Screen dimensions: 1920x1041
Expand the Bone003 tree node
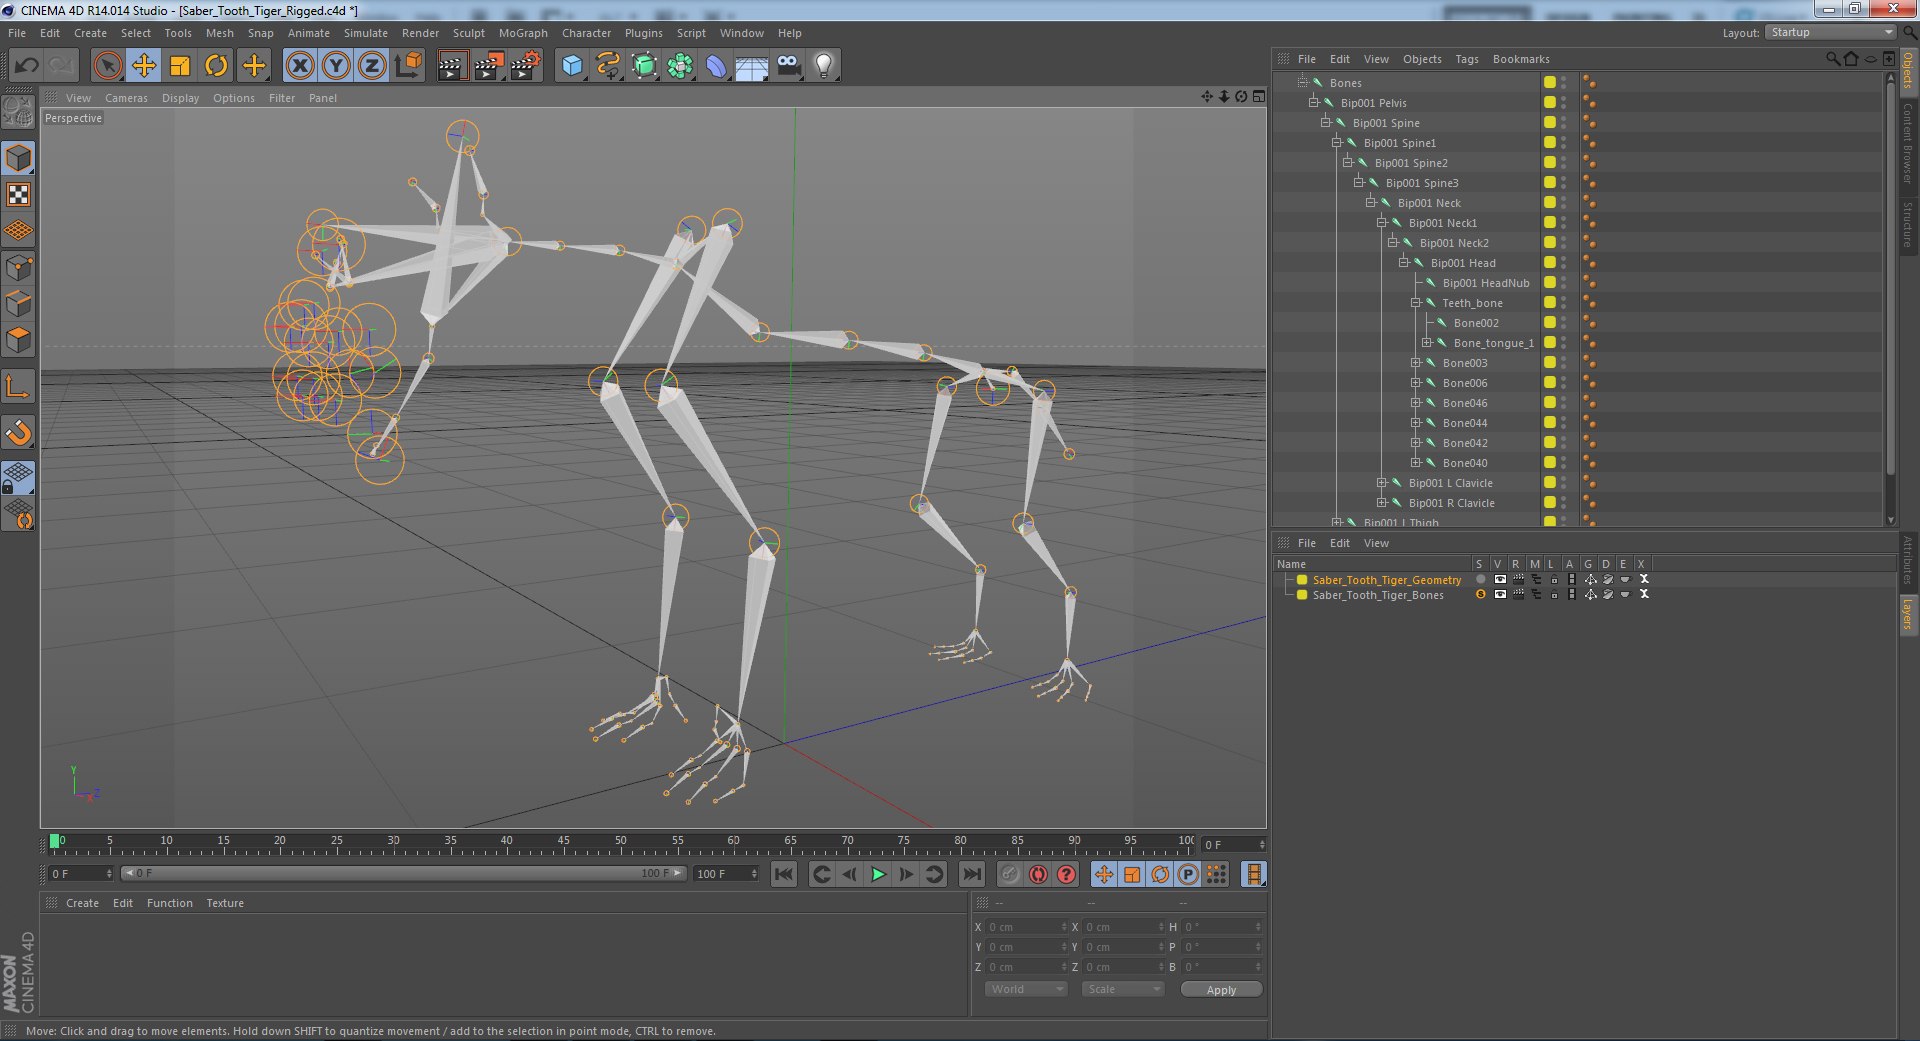(1416, 363)
